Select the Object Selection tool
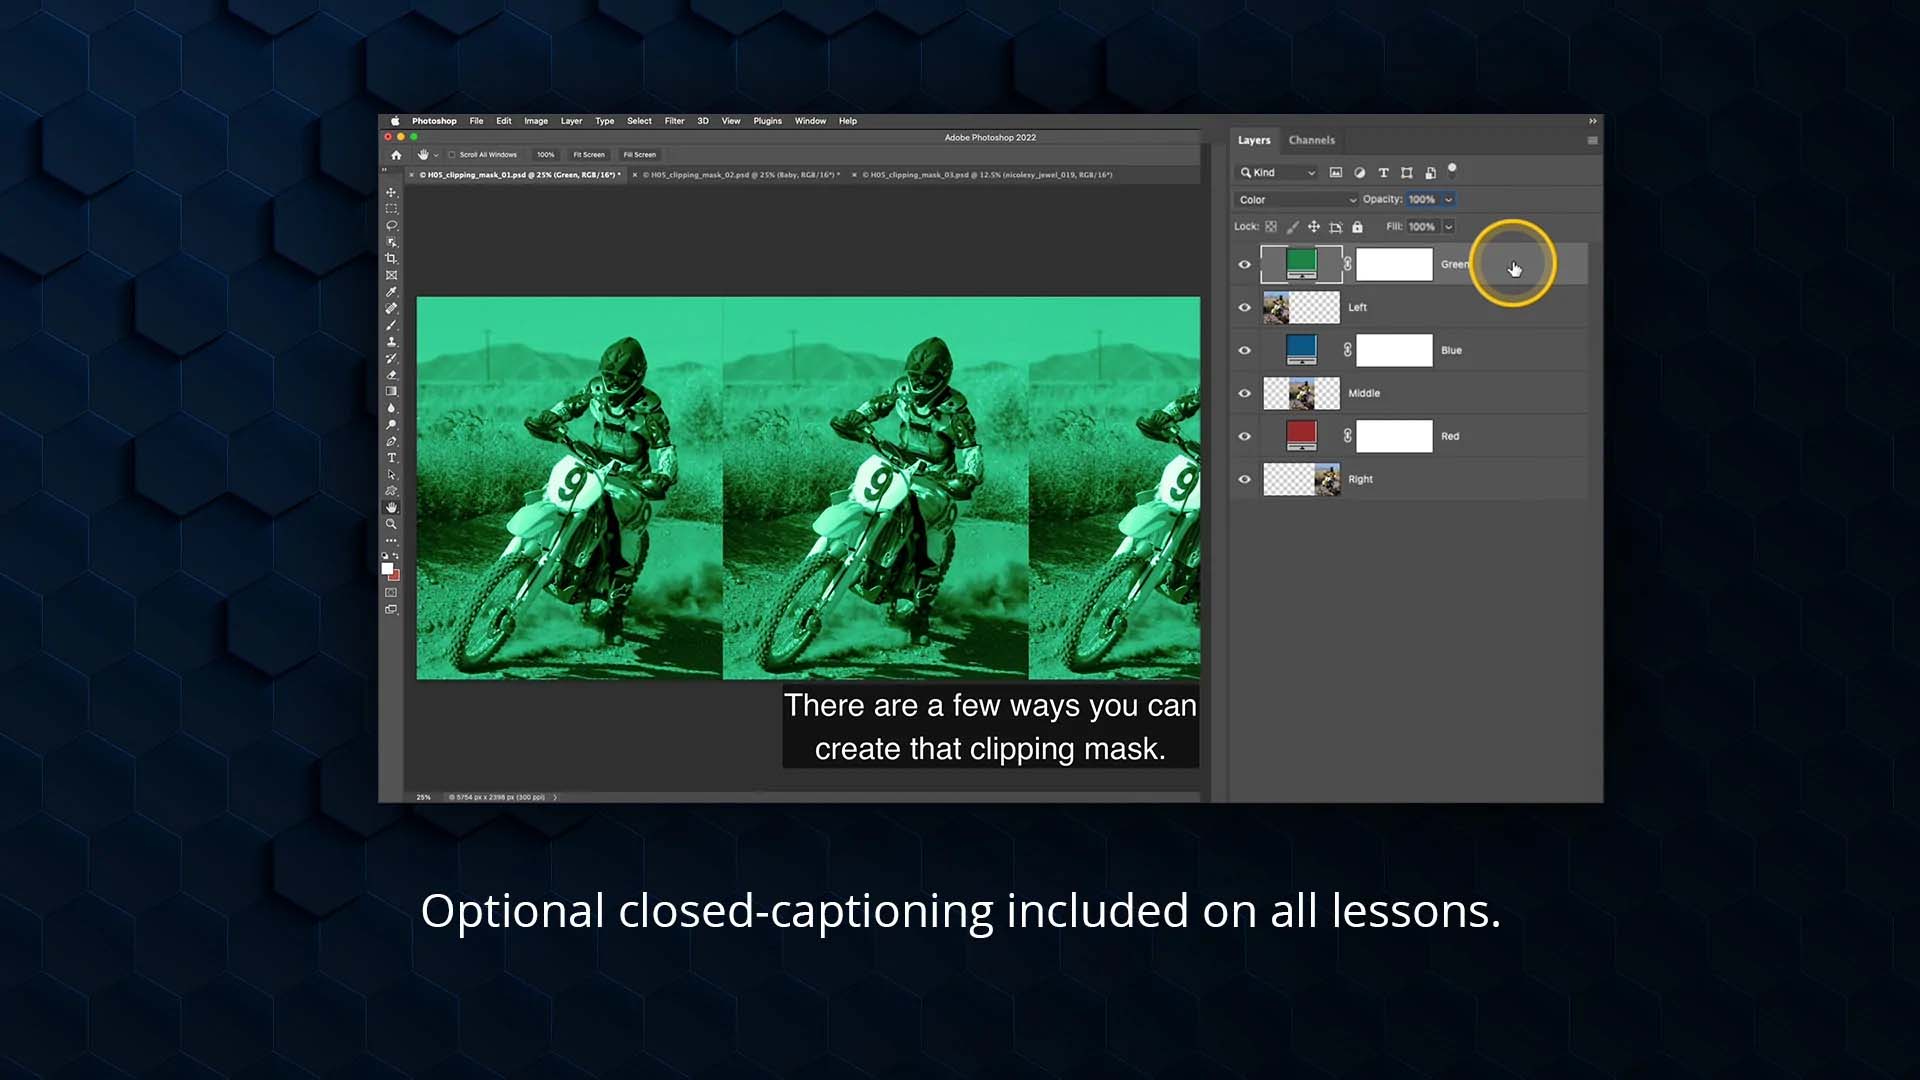Screen dimensions: 1920x1080 (391, 242)
